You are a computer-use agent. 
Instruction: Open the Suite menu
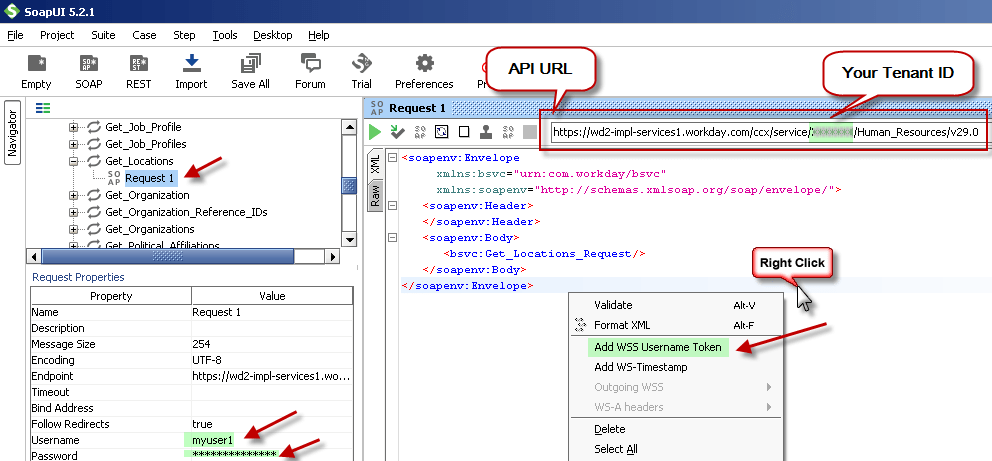[x=103, y=35]
